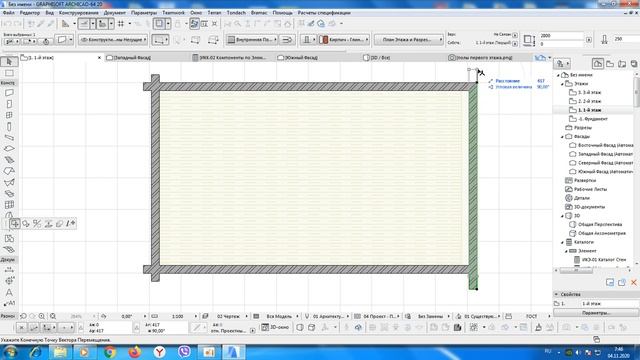Toggle snap guides button in toolbar
The height and width of the screenshot is (360, 640).
pyautogui.click(x=102, y=24)
